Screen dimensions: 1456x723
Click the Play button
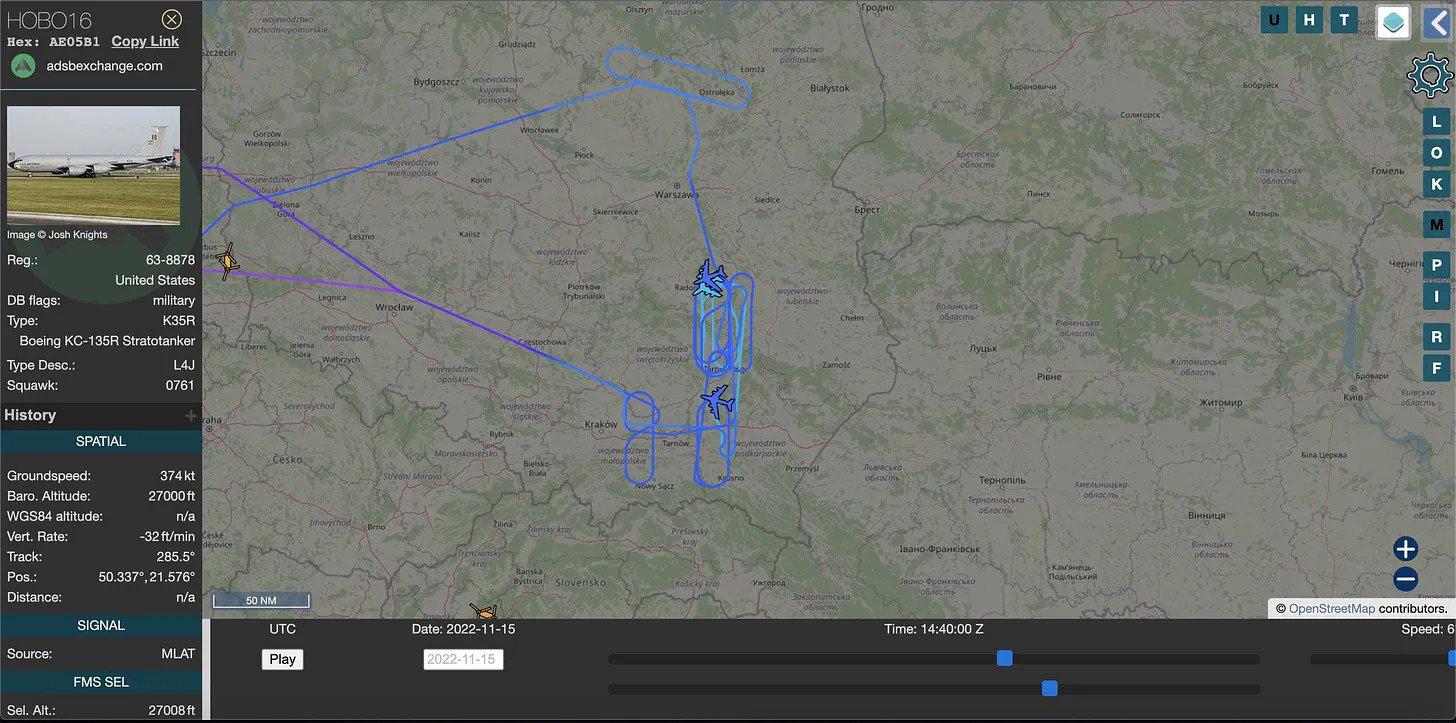[x=282, y=659]
